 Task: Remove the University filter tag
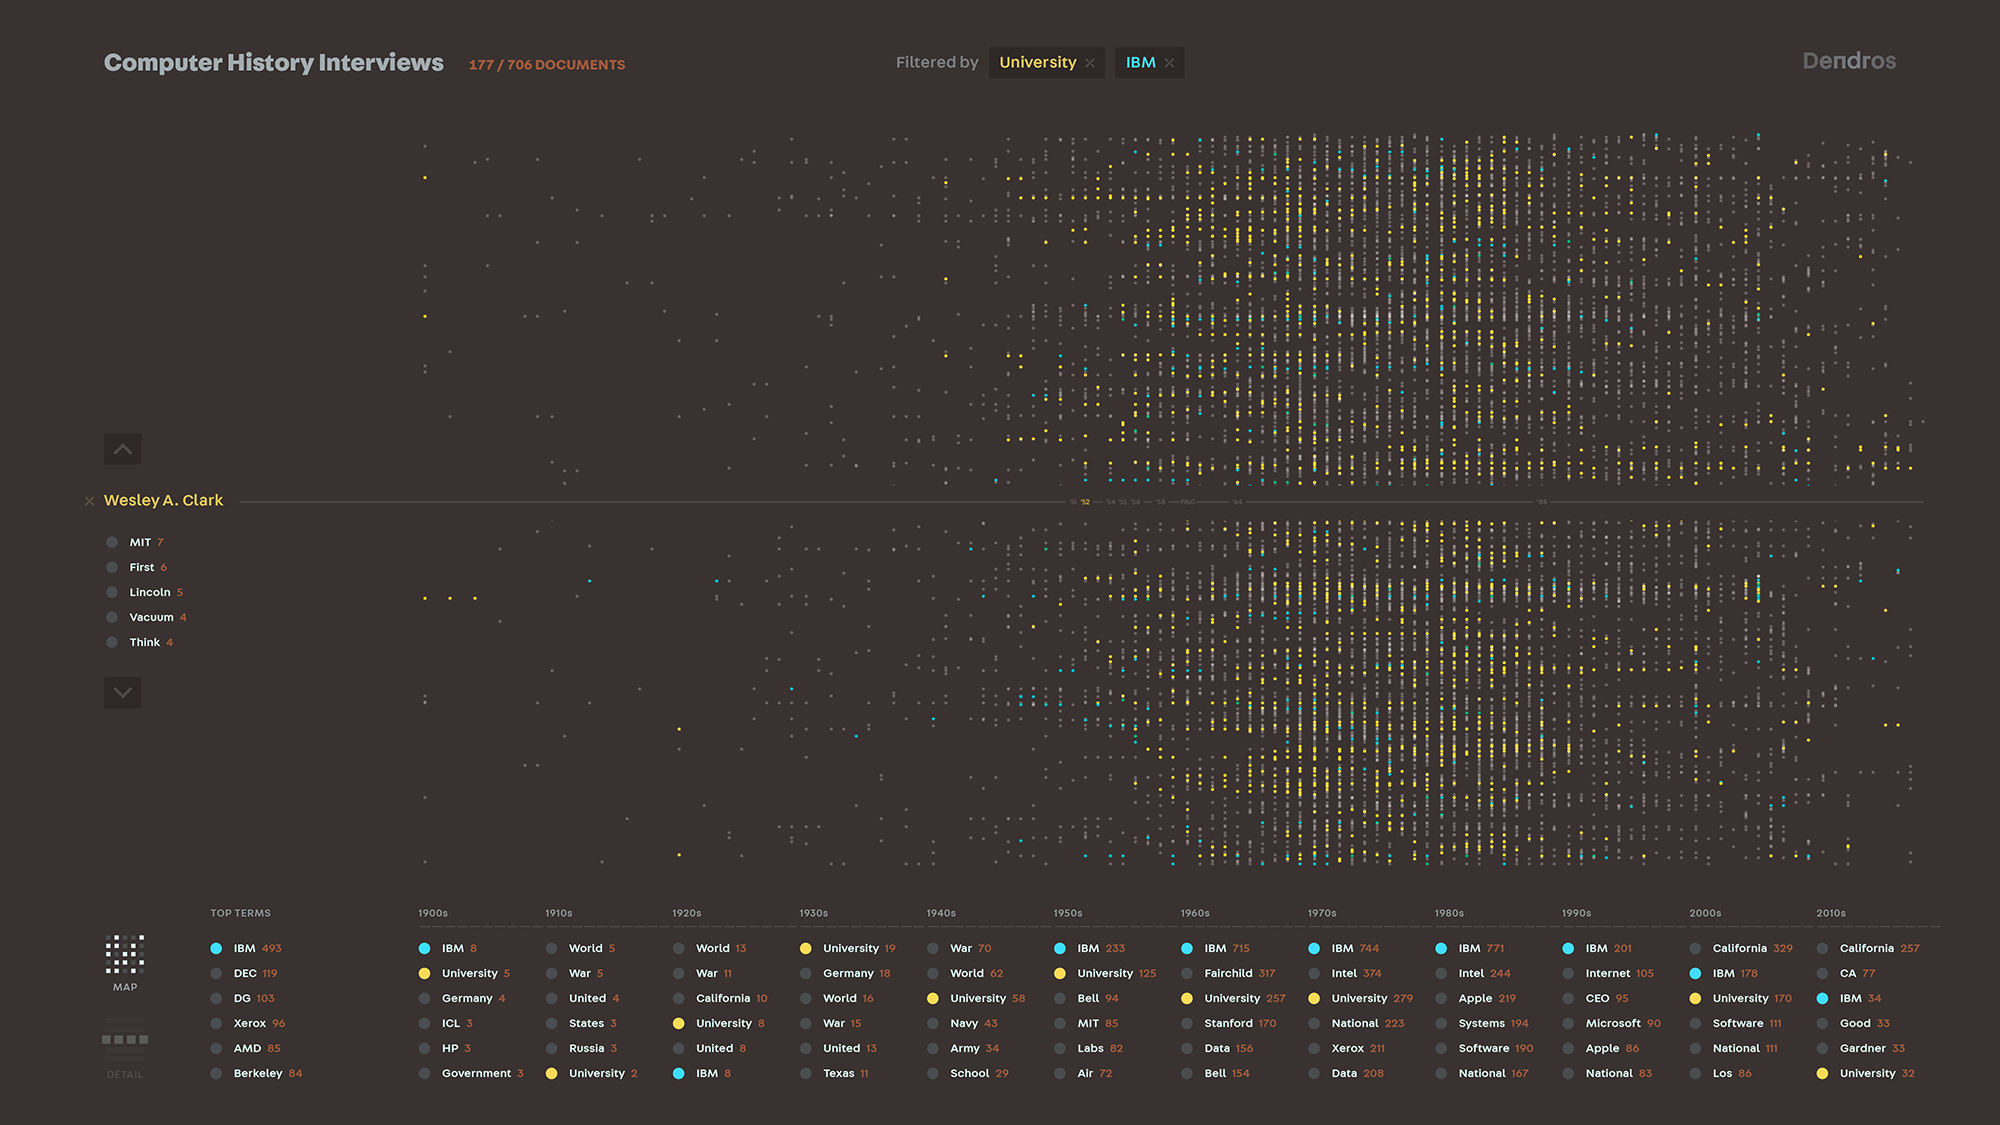point(1090,63)
